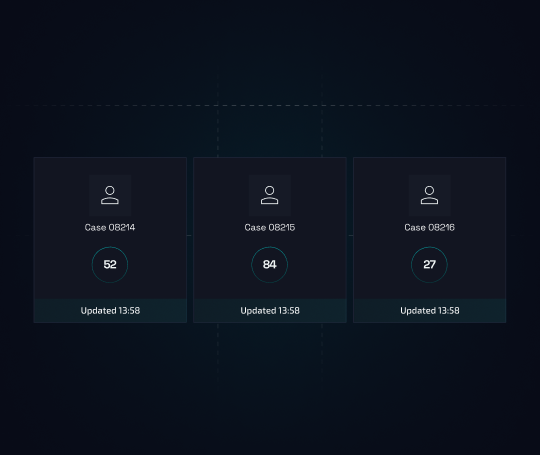The height and width of the screenshot is (455, 540).
Task: Select the Case 08215 label
Action: 270,227
